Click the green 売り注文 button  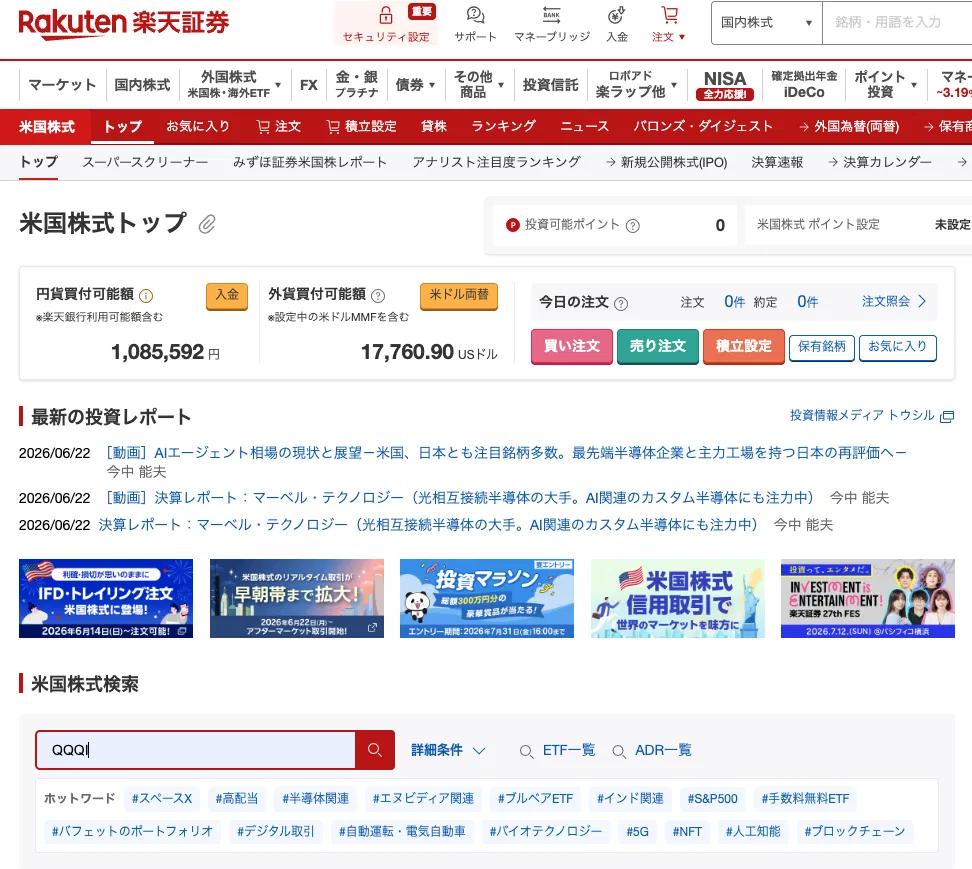click(658, 346)
